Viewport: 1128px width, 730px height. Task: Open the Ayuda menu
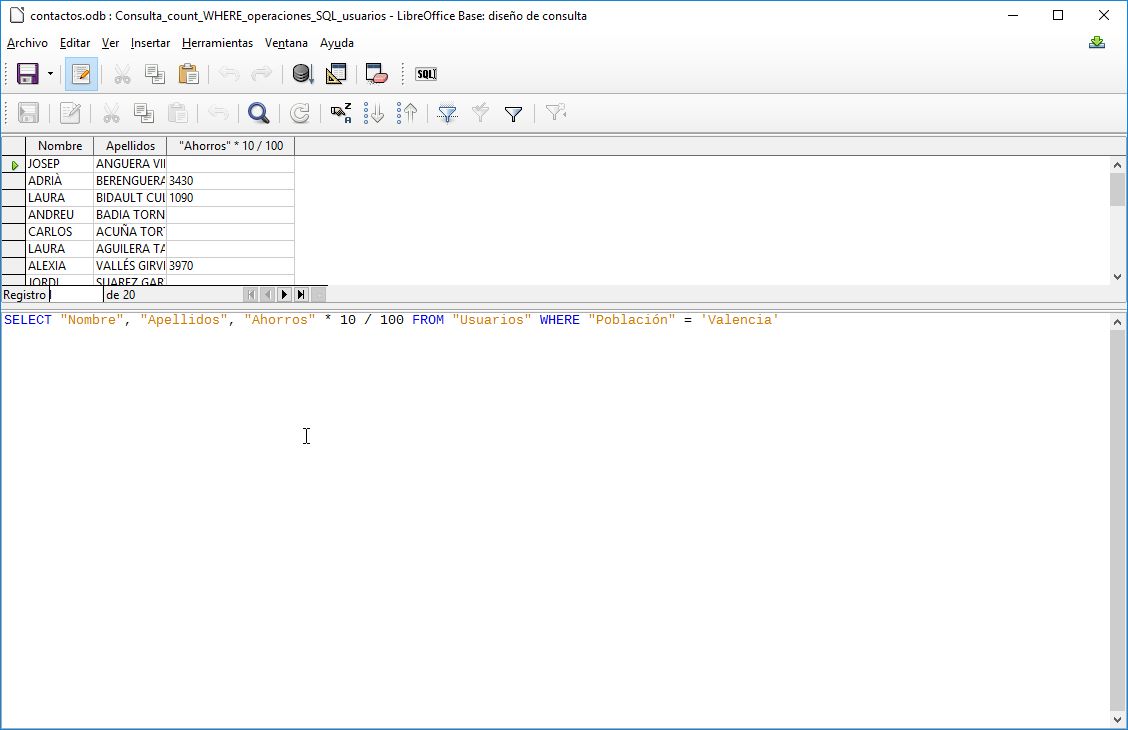tap(337, 43)
